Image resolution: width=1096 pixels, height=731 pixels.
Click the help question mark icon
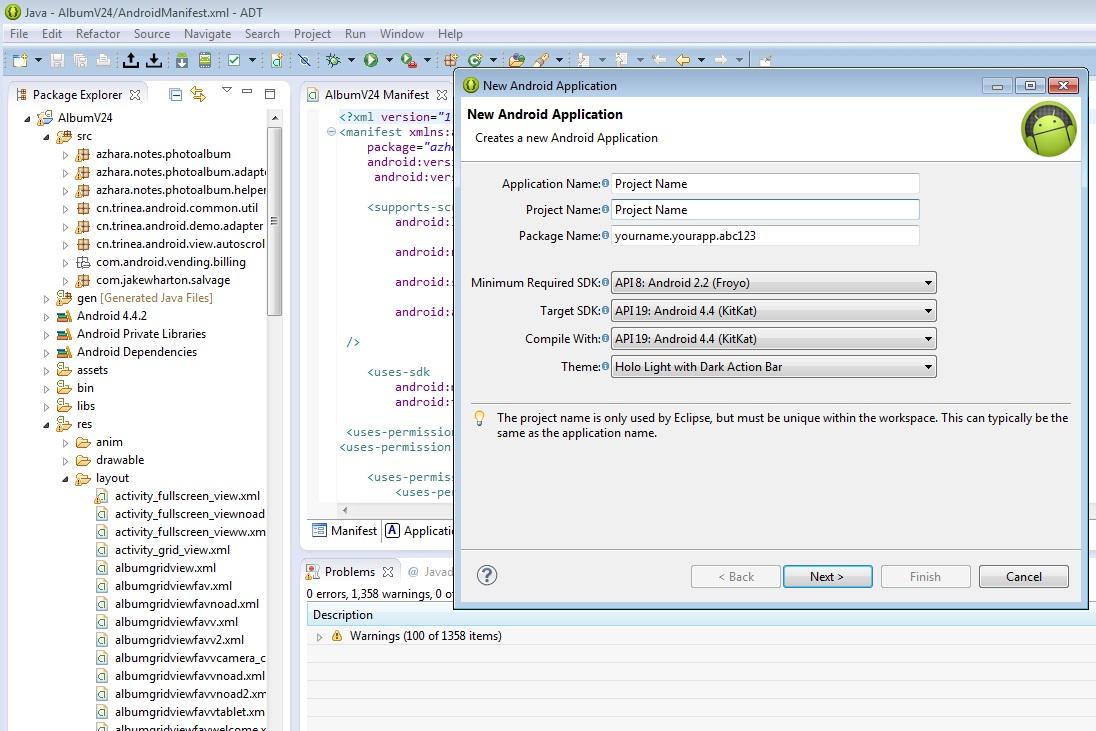point(487,575)
